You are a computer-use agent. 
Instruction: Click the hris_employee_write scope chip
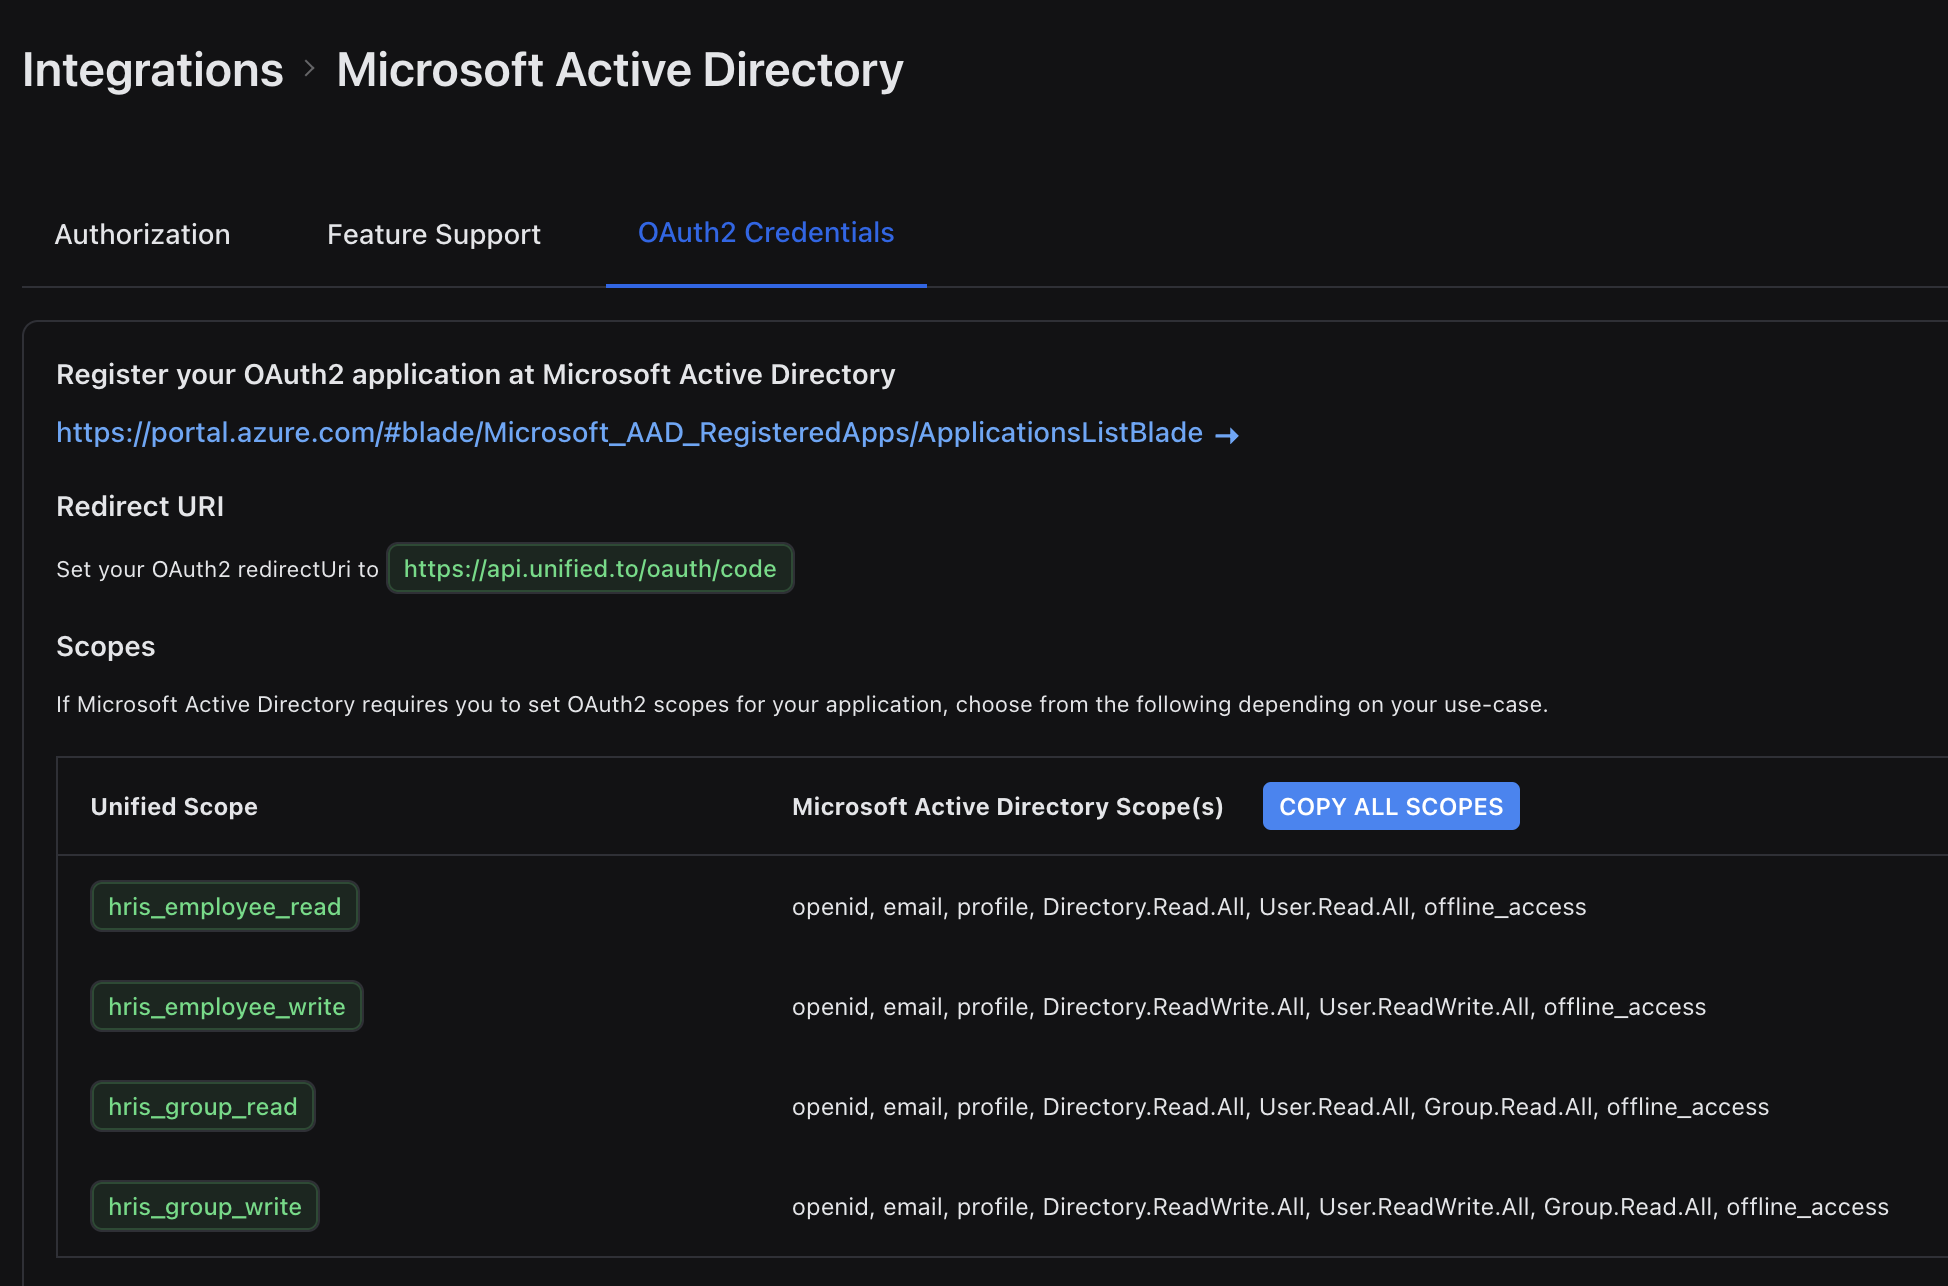(x=226, y=1006)
